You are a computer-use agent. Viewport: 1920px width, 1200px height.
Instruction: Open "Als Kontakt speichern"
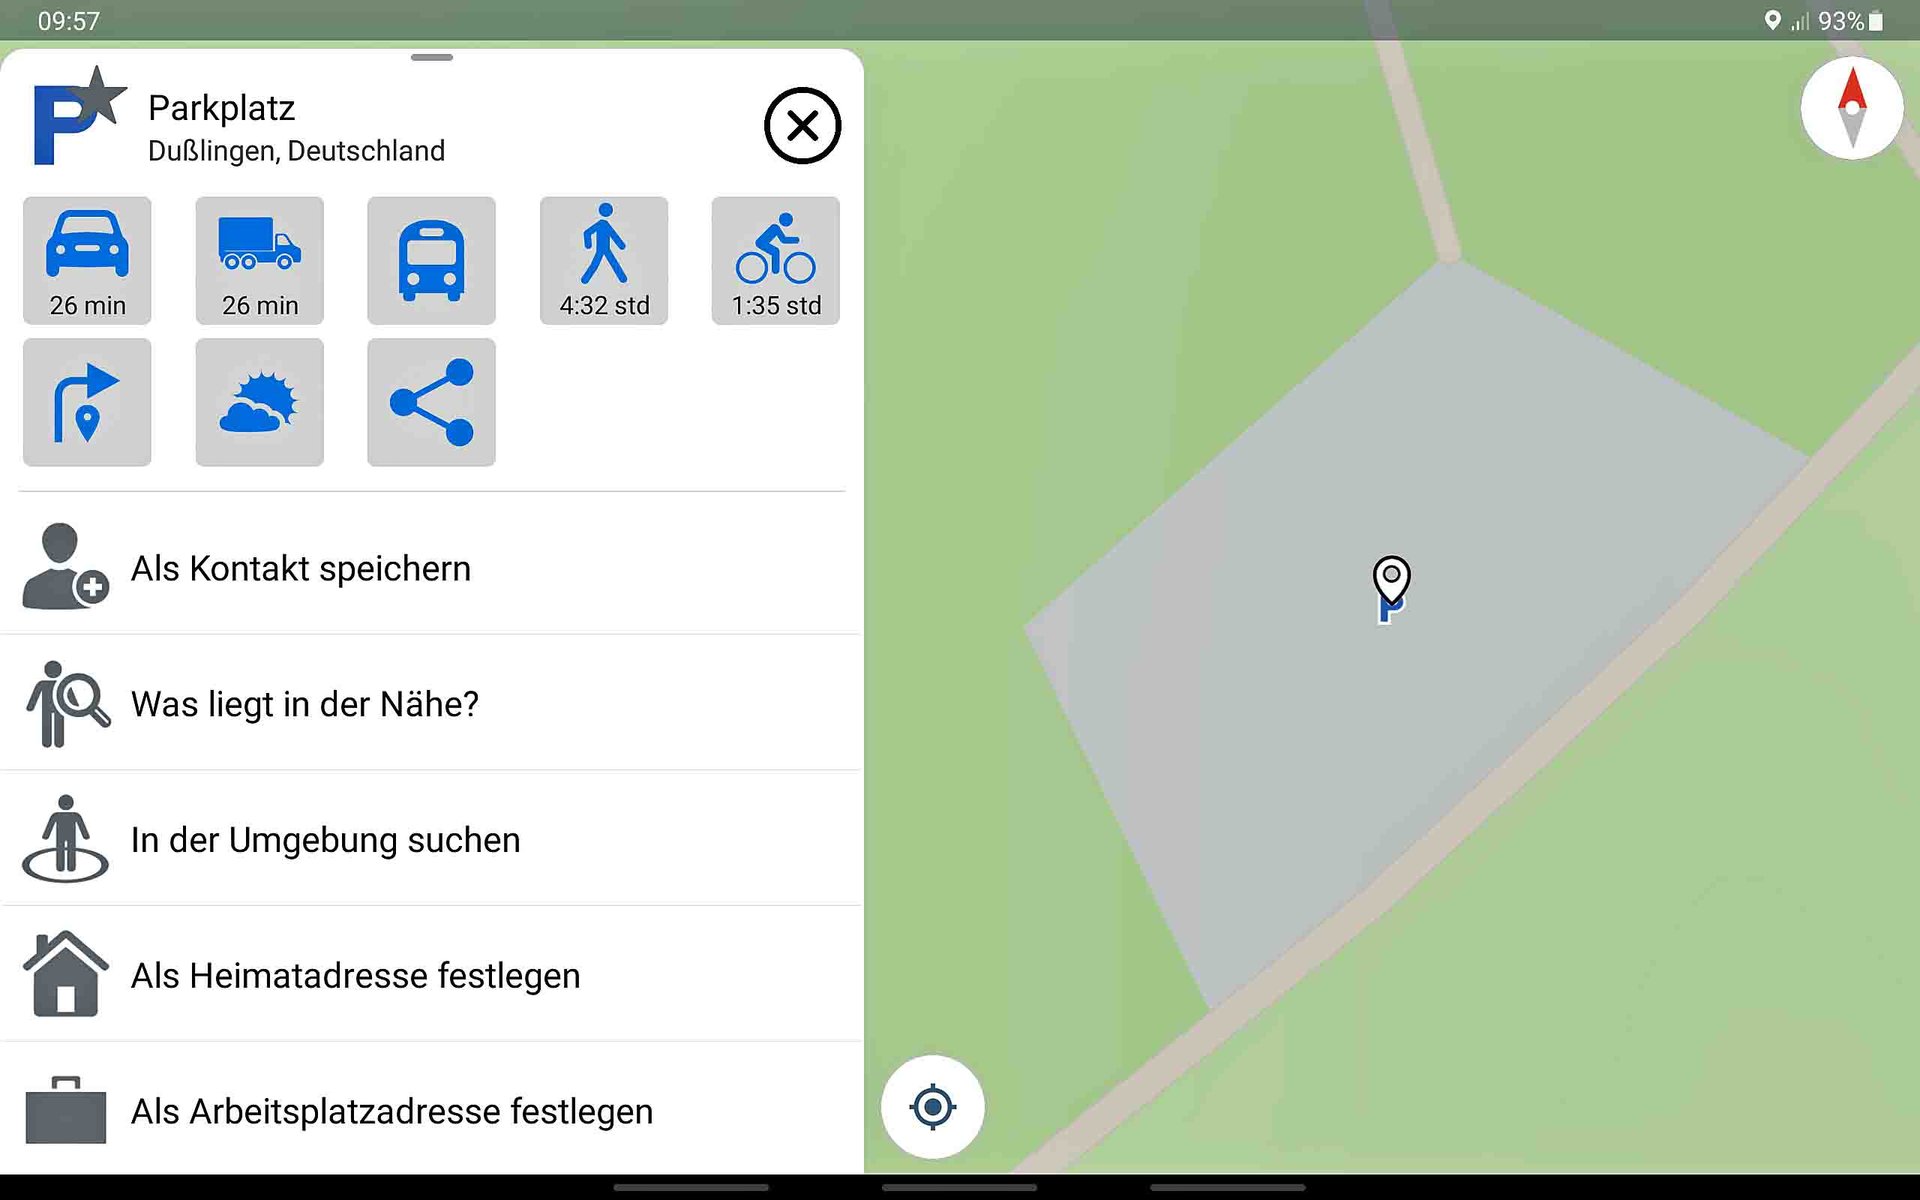(x=432, y=568)
